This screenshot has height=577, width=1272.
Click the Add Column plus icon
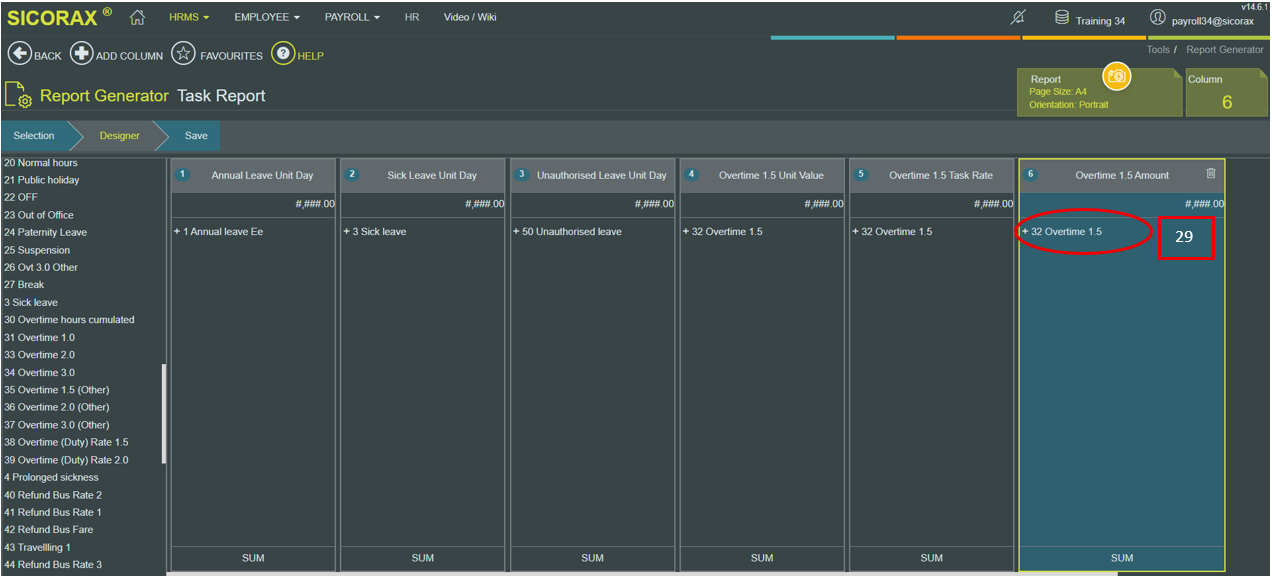[82, 54]
